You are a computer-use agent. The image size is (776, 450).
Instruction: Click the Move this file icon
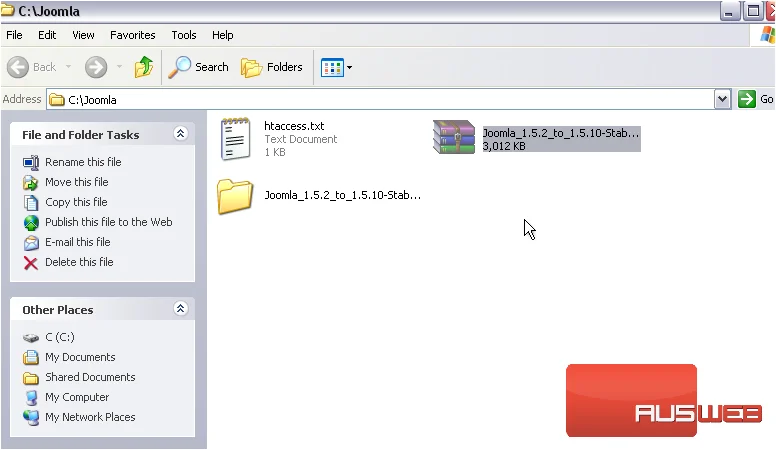pos(31,183)
